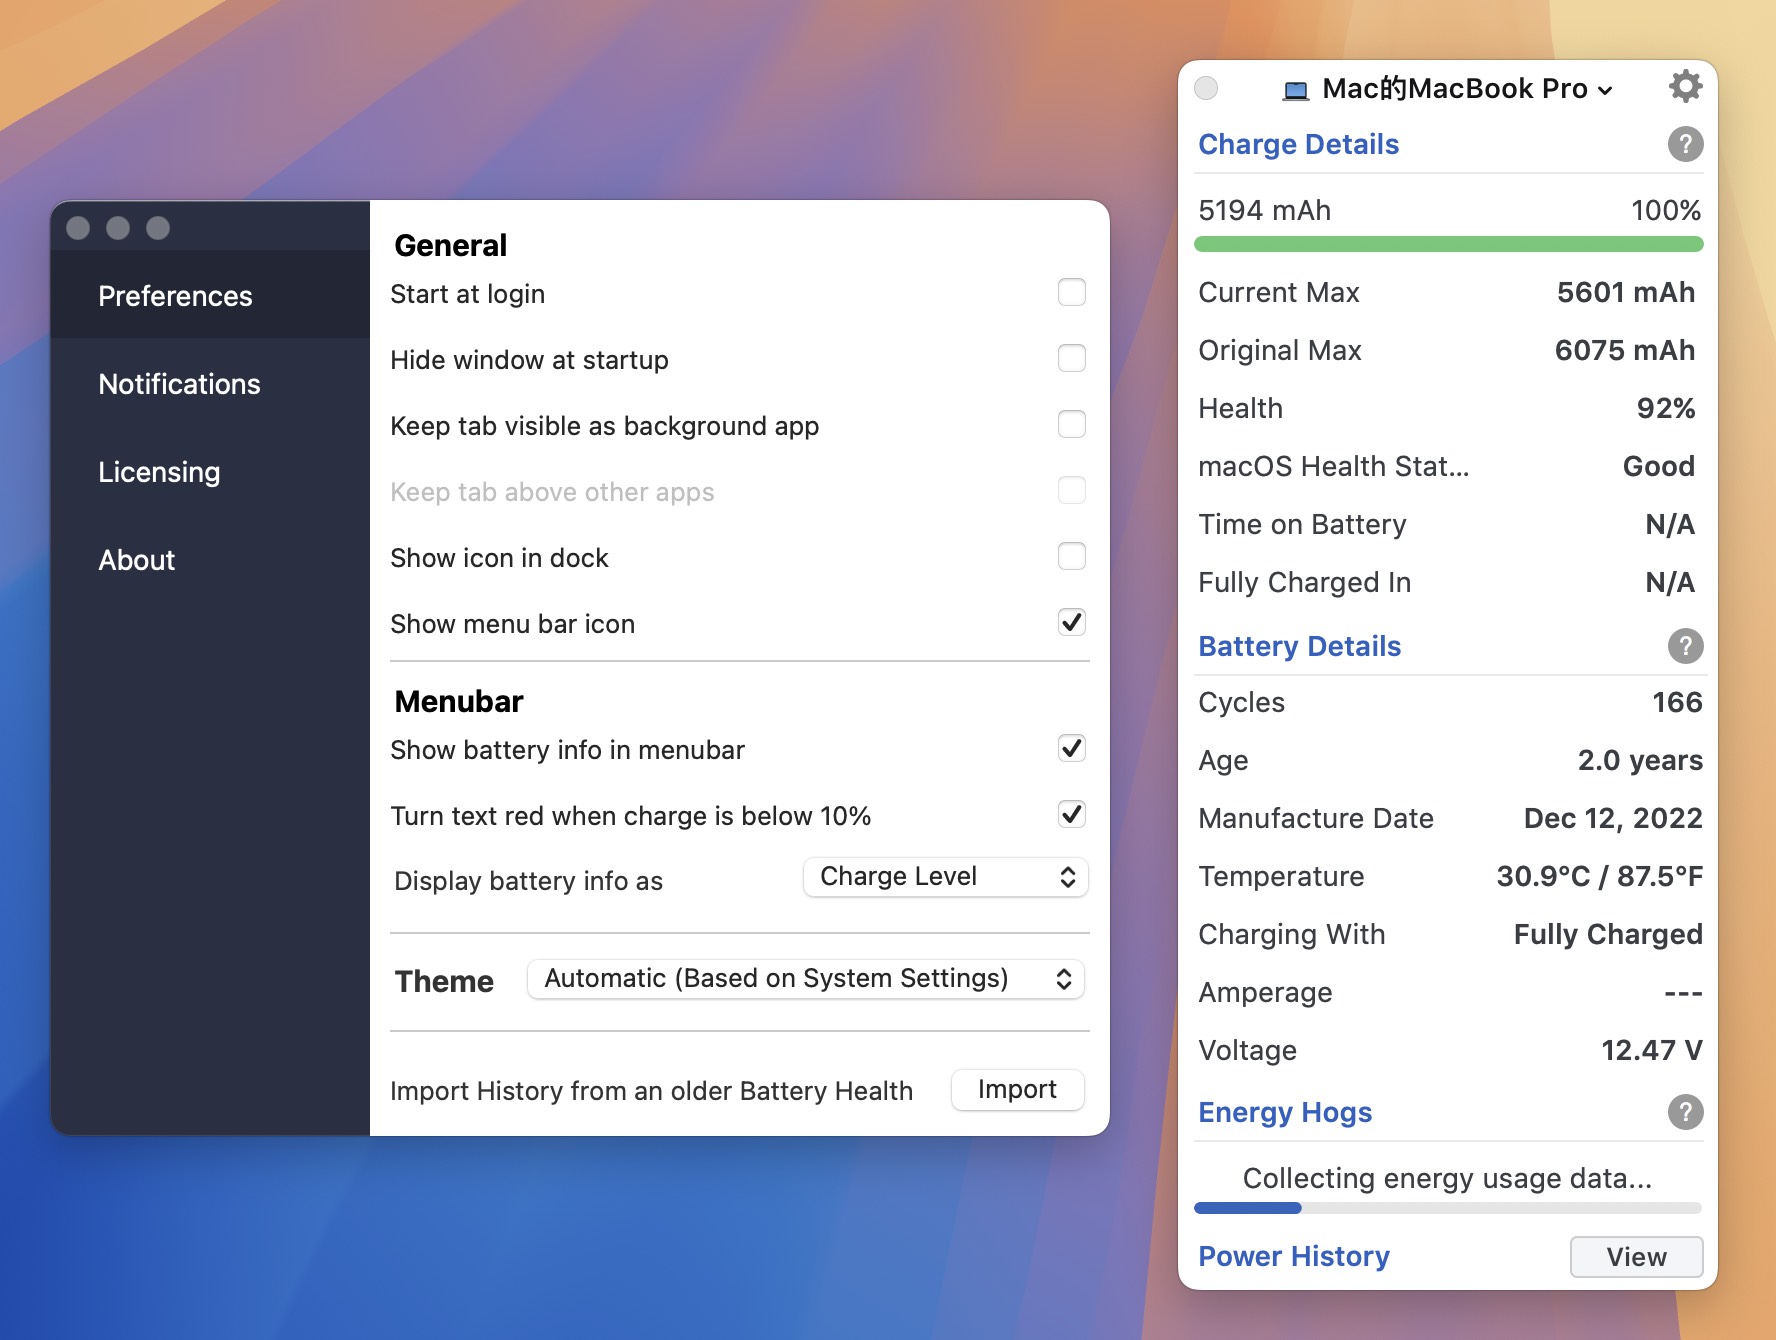This screenshot has height=1340, width=1776.
Task: Click the Charge Details help icon
Action: point(1685,144)
